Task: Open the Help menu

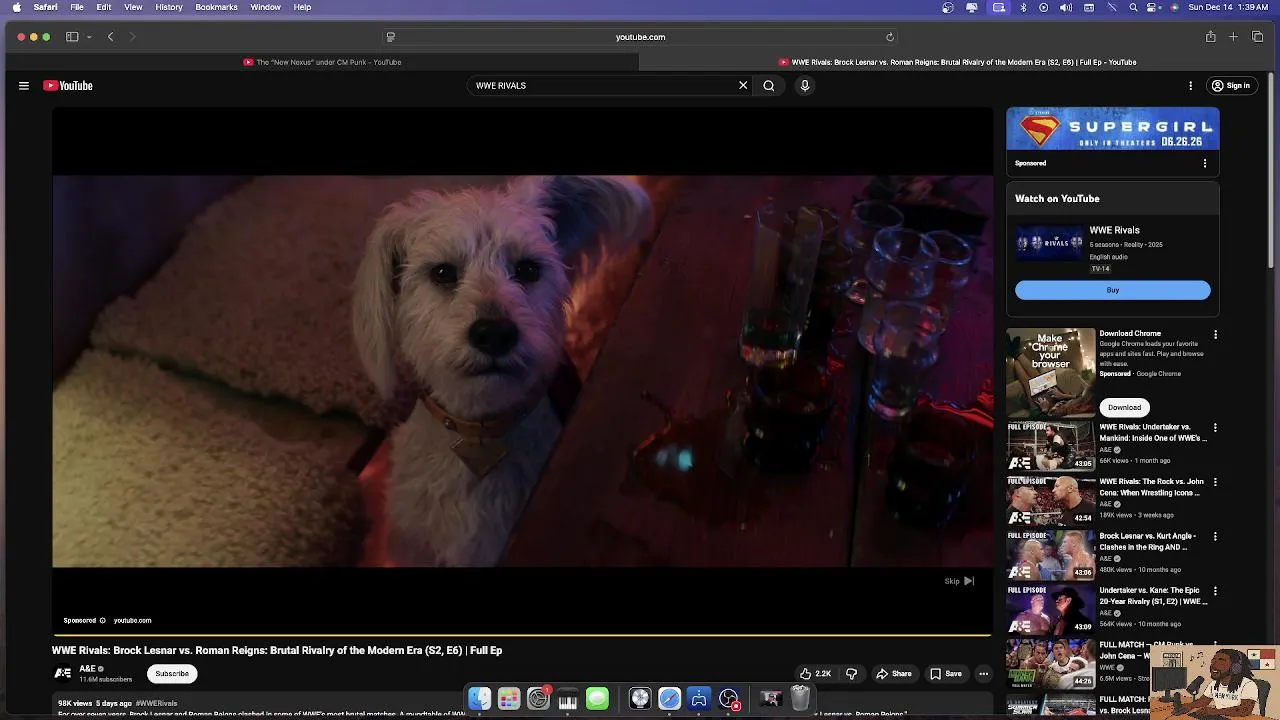Action: point(302,7)
